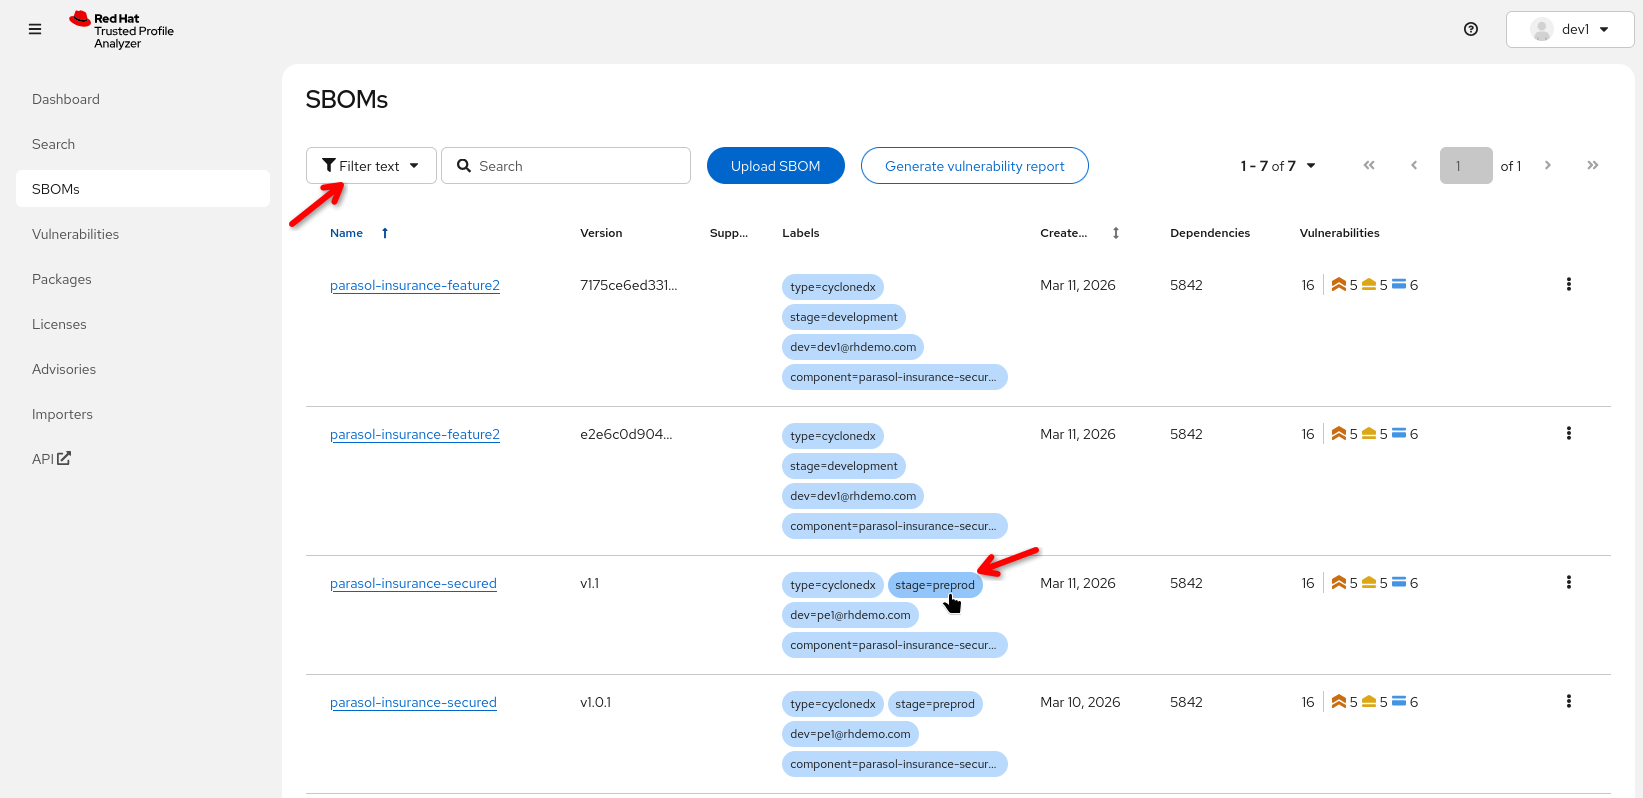Open API external link in sidebar
1643x798 pixels.
click(51, 459)
